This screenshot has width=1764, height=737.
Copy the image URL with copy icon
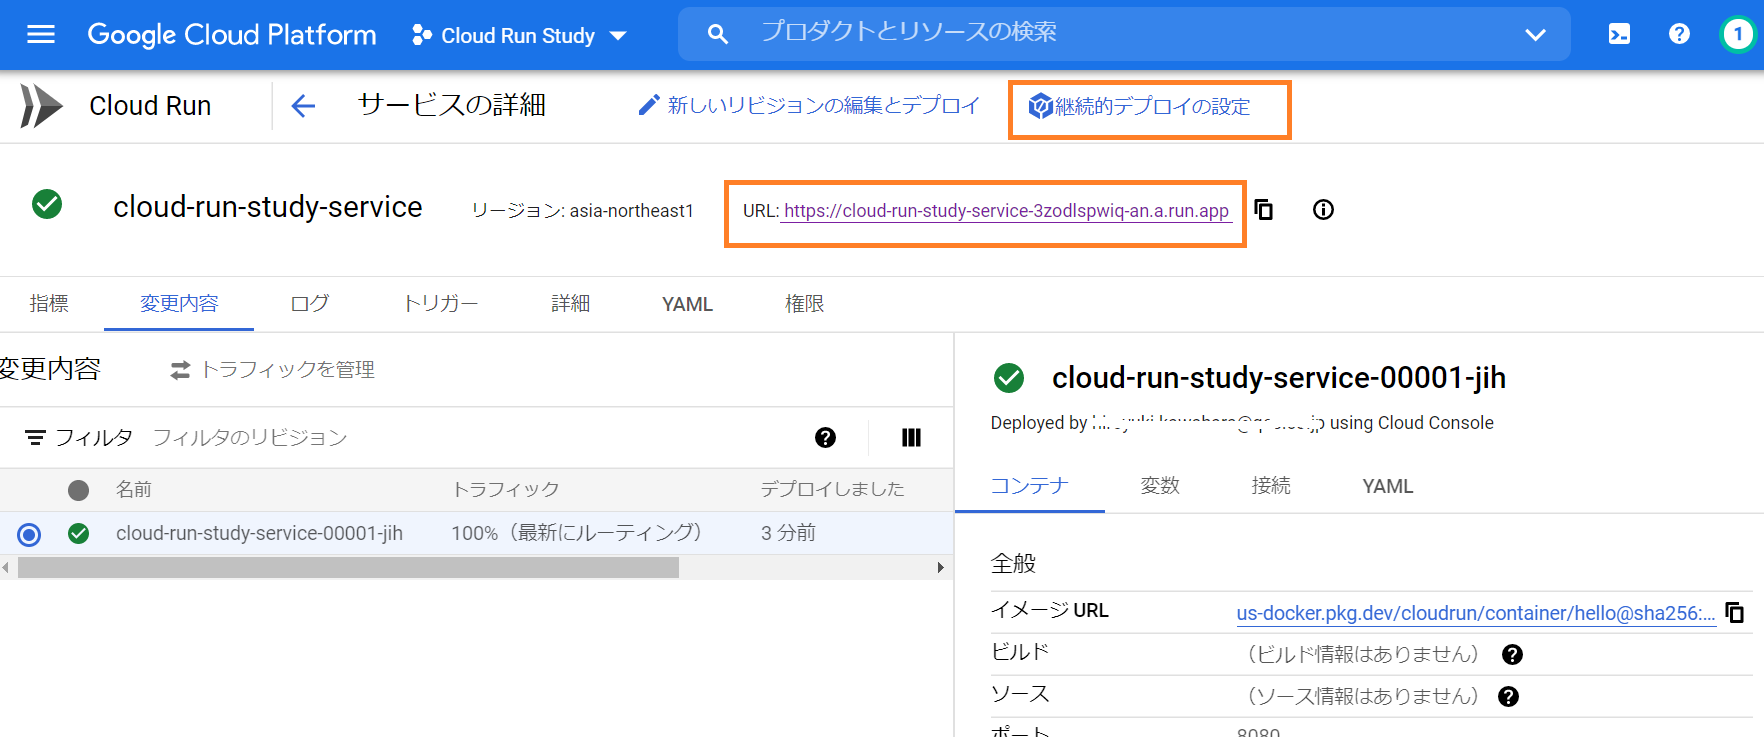click(x=1735, y=612)
